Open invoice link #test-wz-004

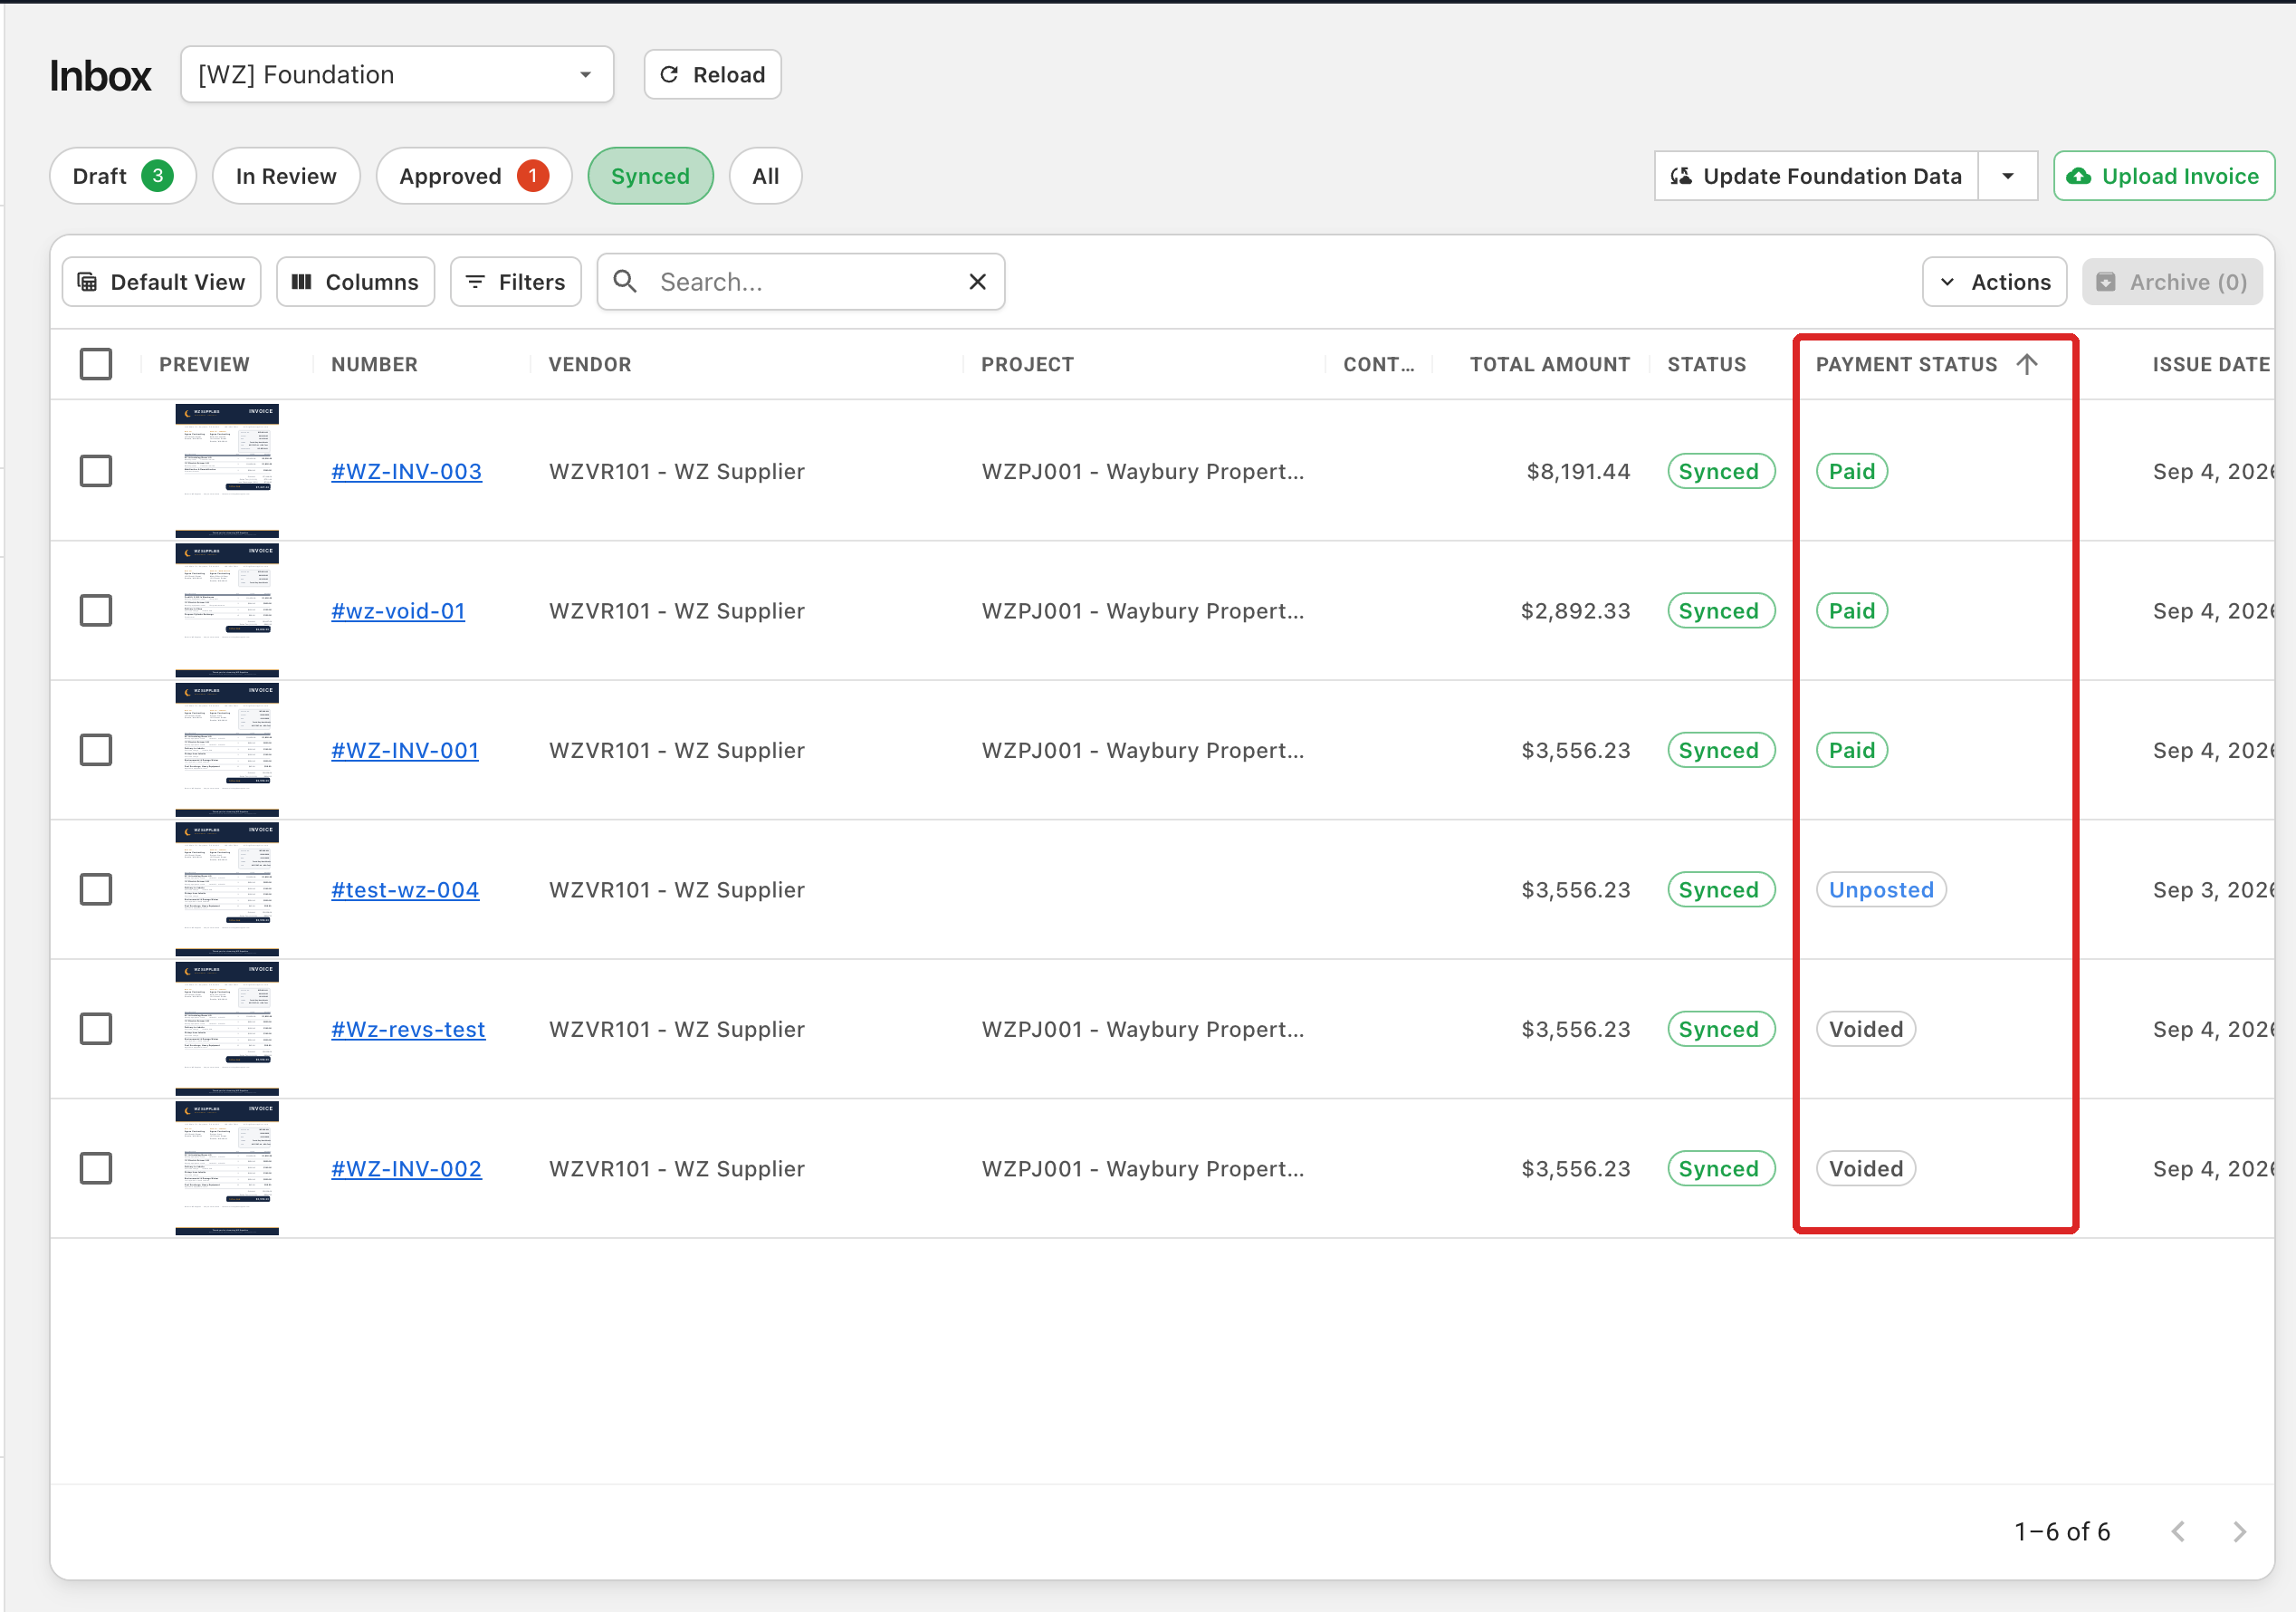point(405,889)
